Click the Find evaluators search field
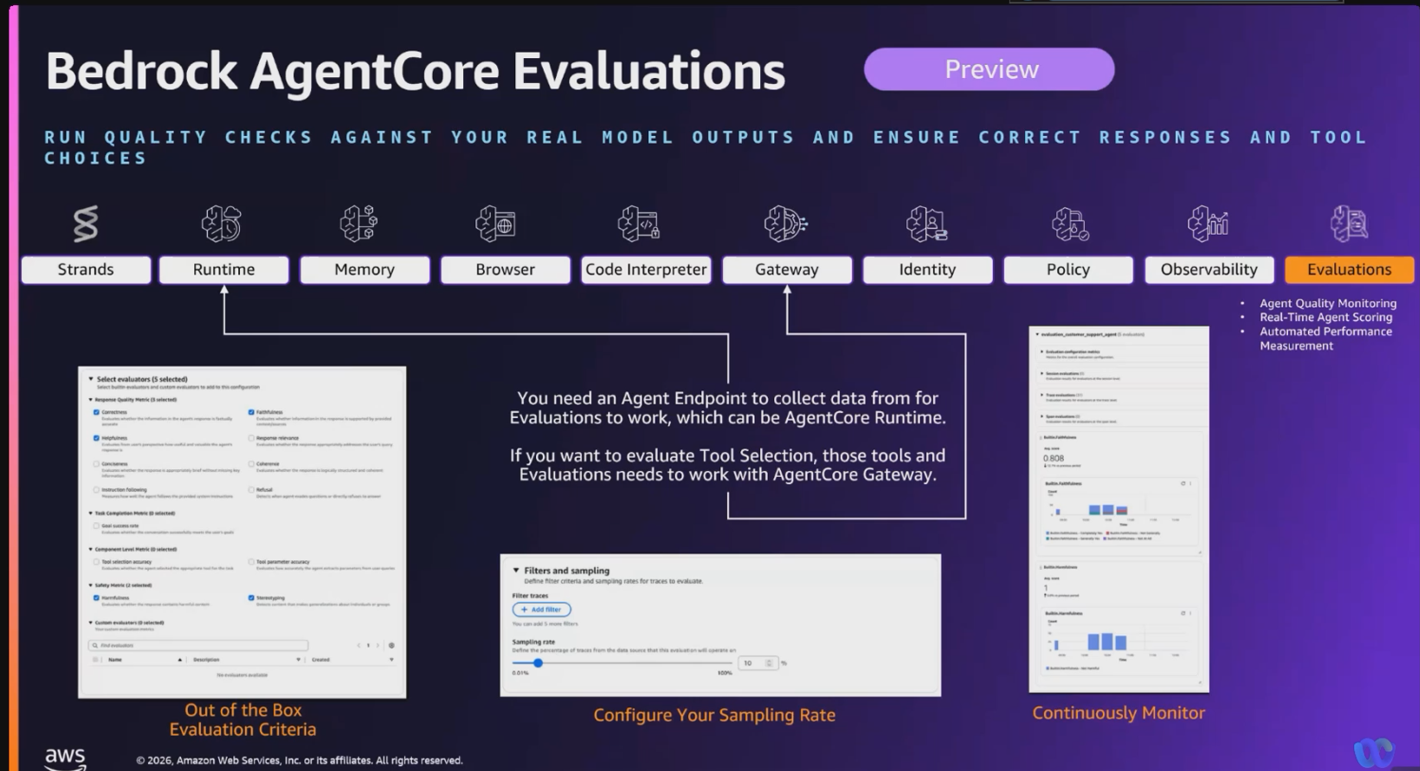 pyautogui.click(x=200, y=645)
